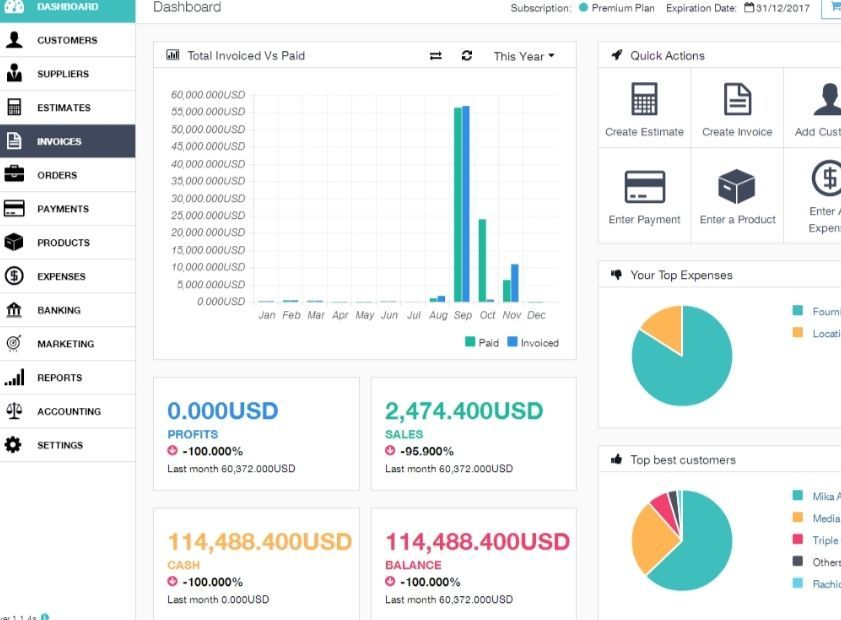Viewport: 841px width, 620px height.
Task: Open the Expiration Date calendar picker
Action: click(749, 8)
